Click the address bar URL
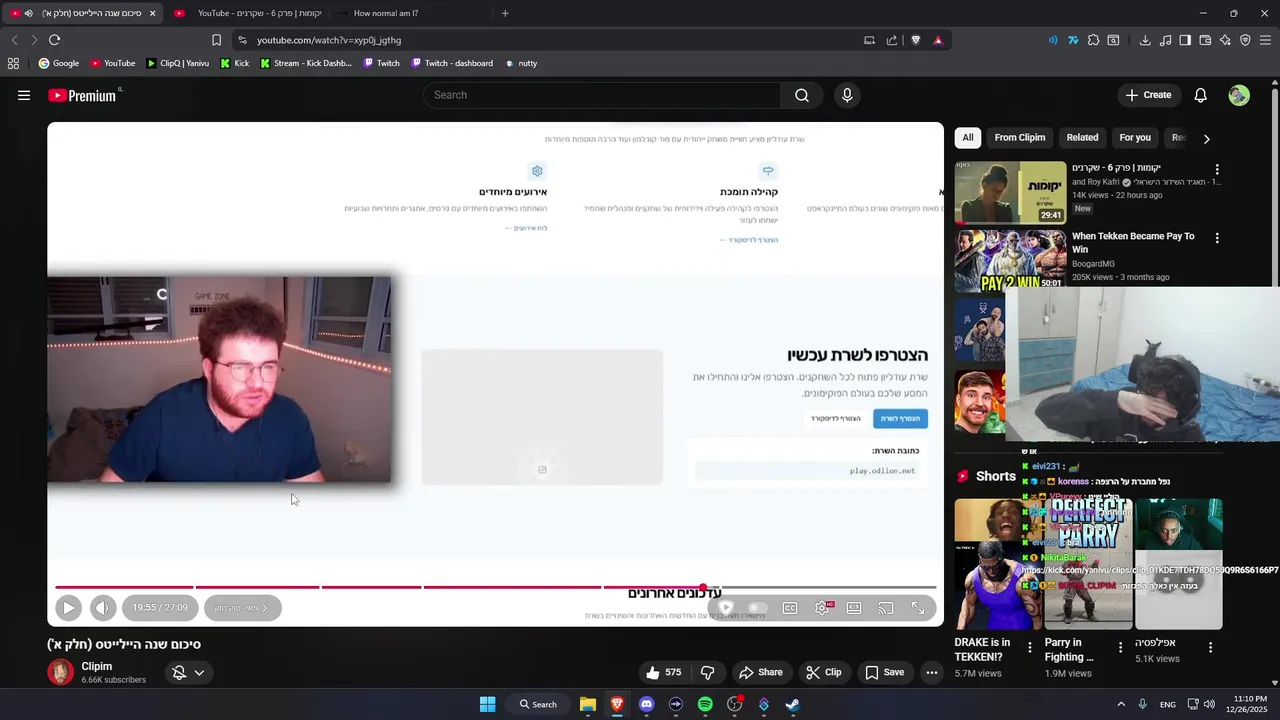 (x=329, y=40)
